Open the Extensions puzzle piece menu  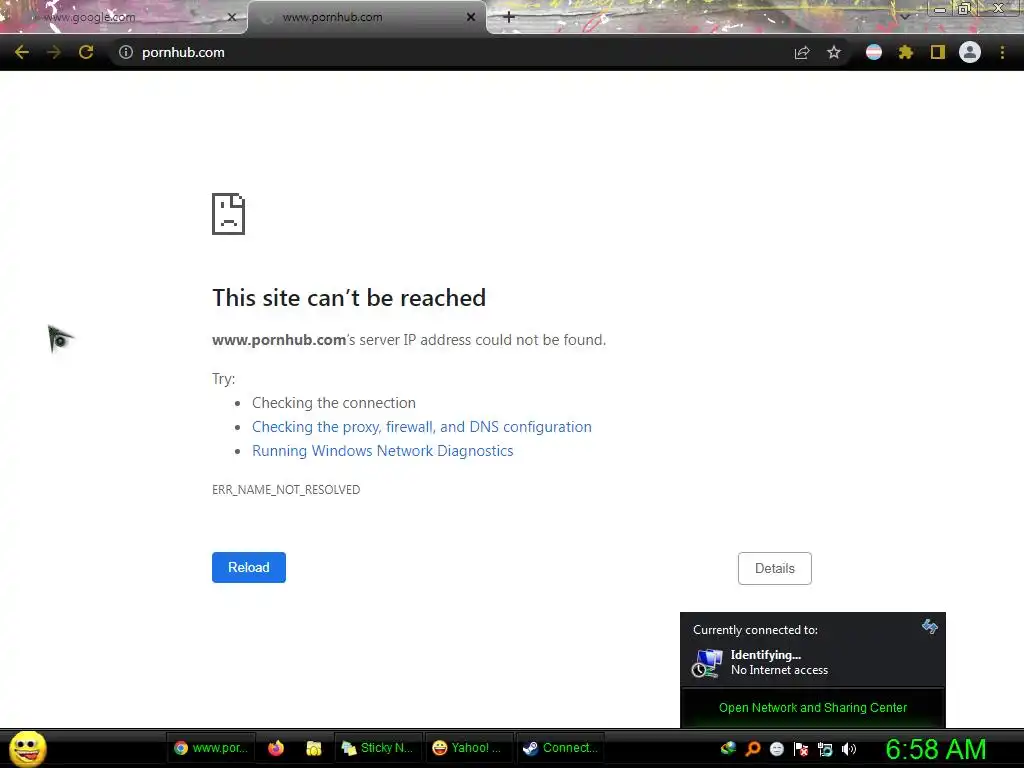click(x=905, y=52)
